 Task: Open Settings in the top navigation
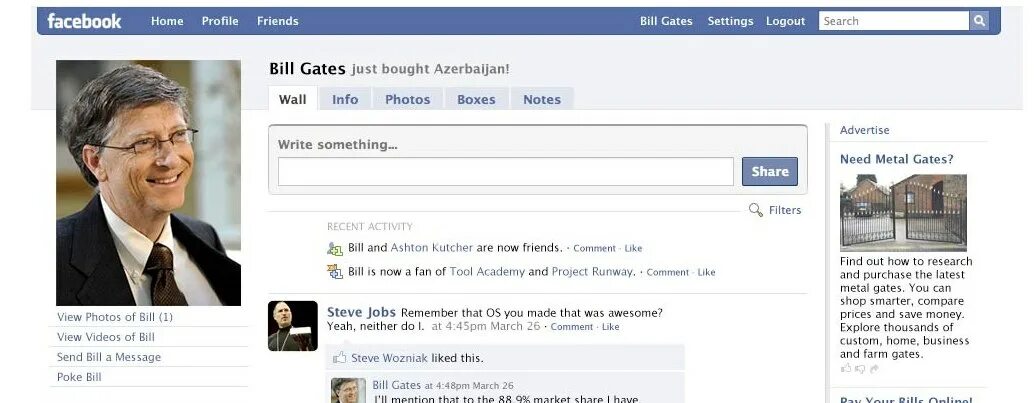pos(730,21)
